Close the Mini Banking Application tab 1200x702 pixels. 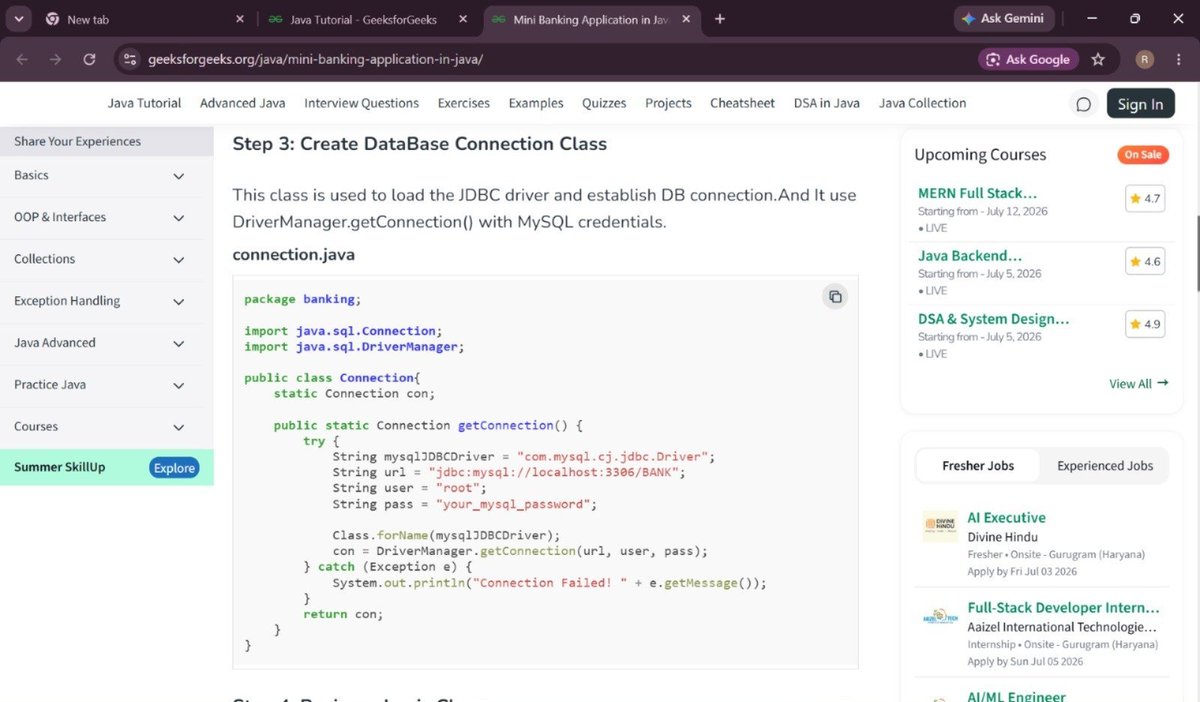pyautogui.click(x=687, y=19)
